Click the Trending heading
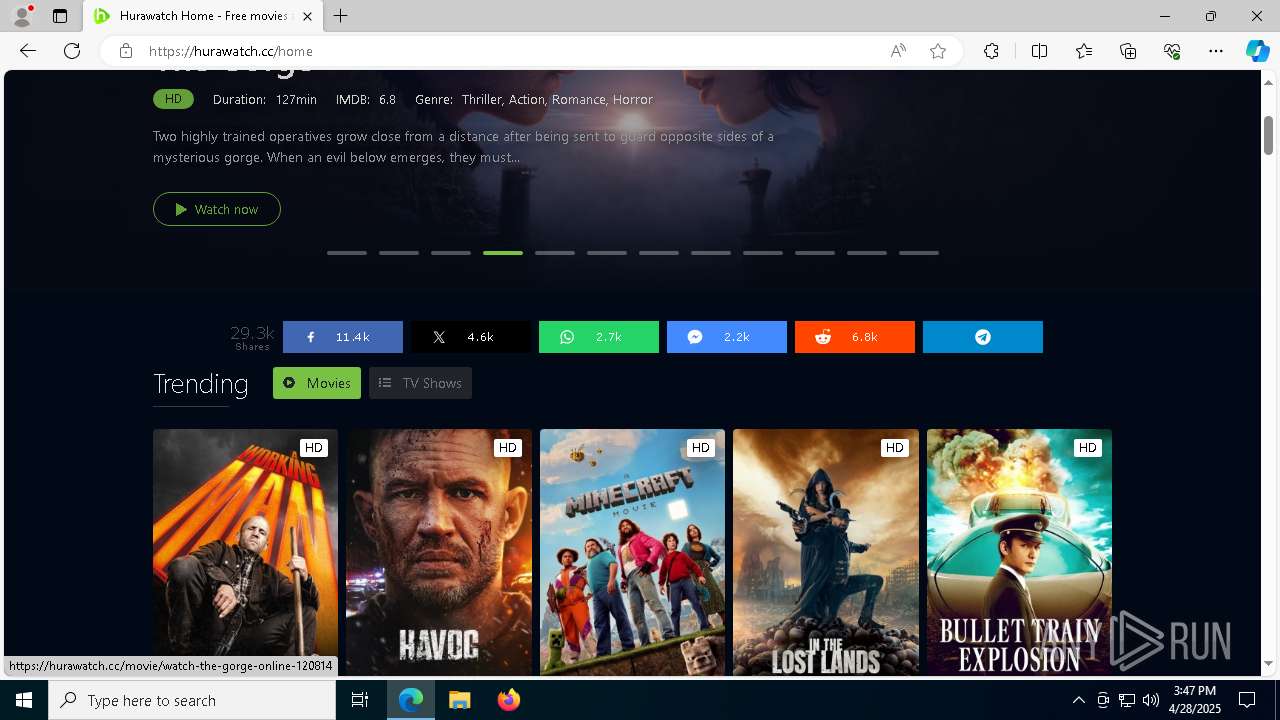Image resolution: width=1280 pixels, height=720 pixels. point(201,384)
